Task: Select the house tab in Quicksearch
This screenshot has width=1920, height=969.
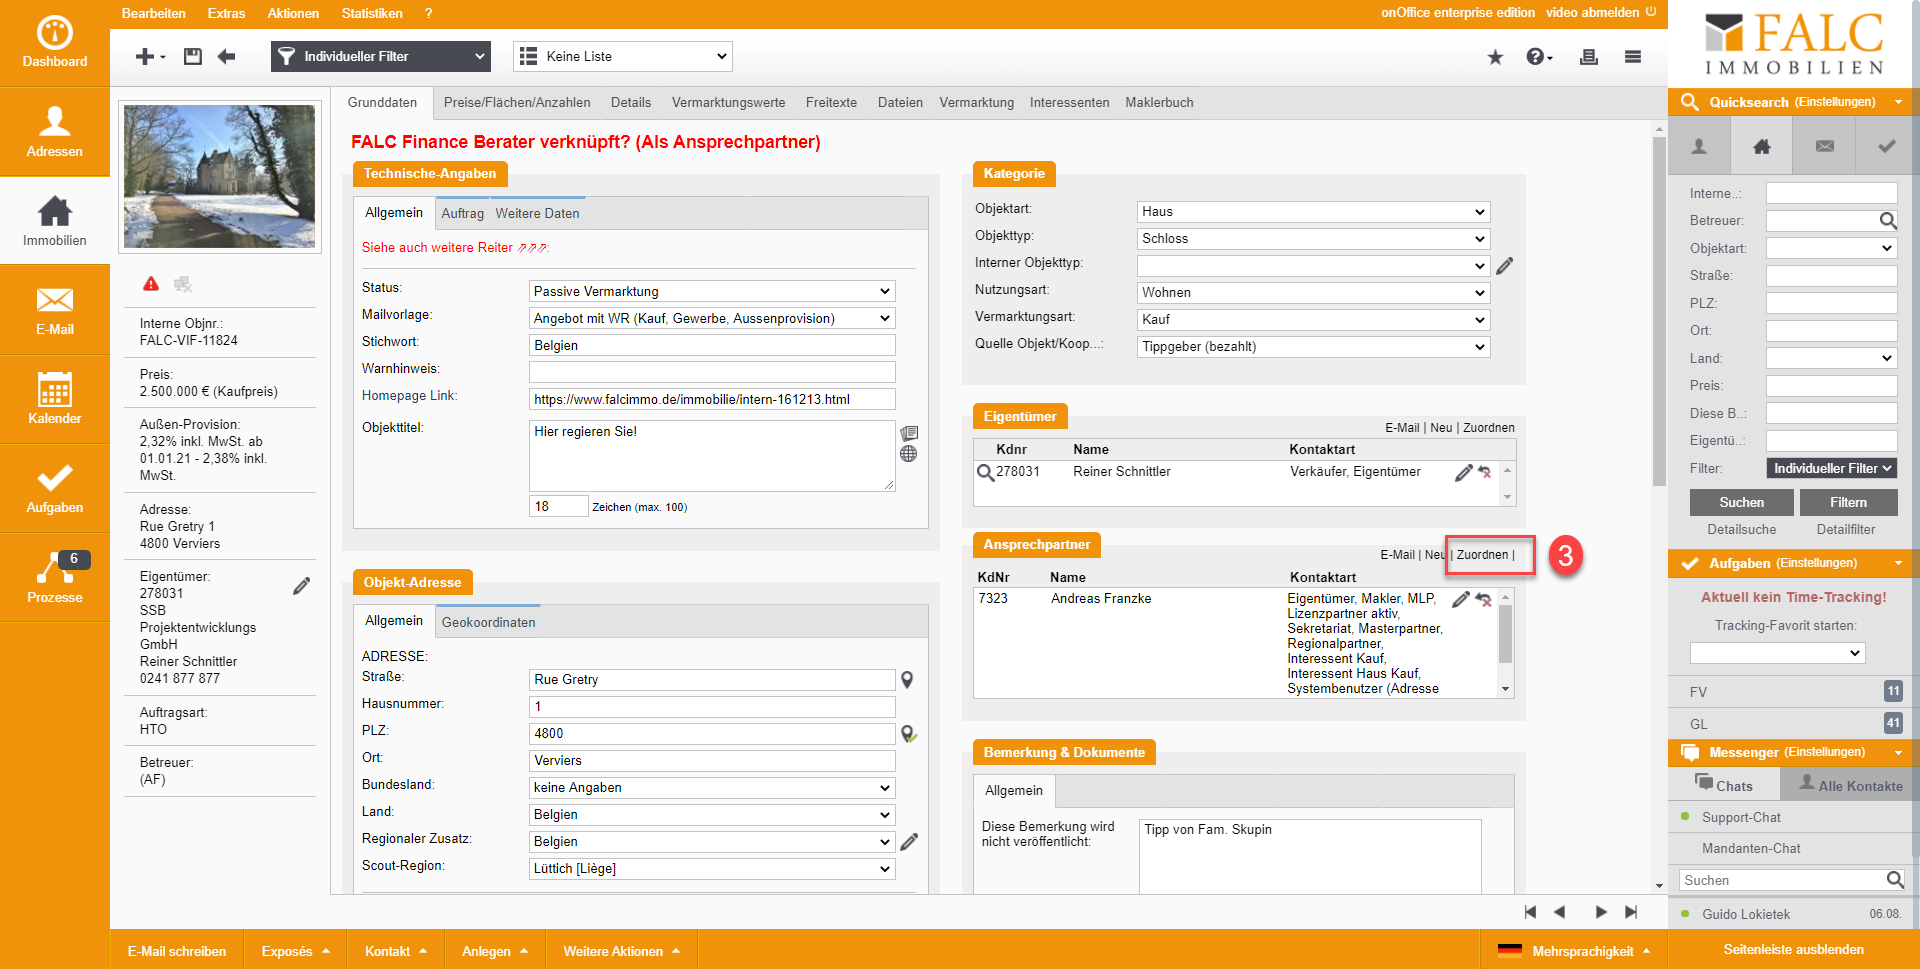Action: pyautogui.click(x=1762, y=147)
